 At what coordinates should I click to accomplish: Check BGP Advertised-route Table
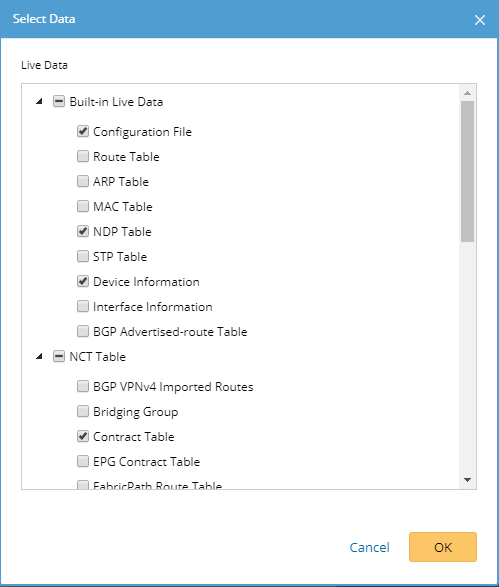83,331
